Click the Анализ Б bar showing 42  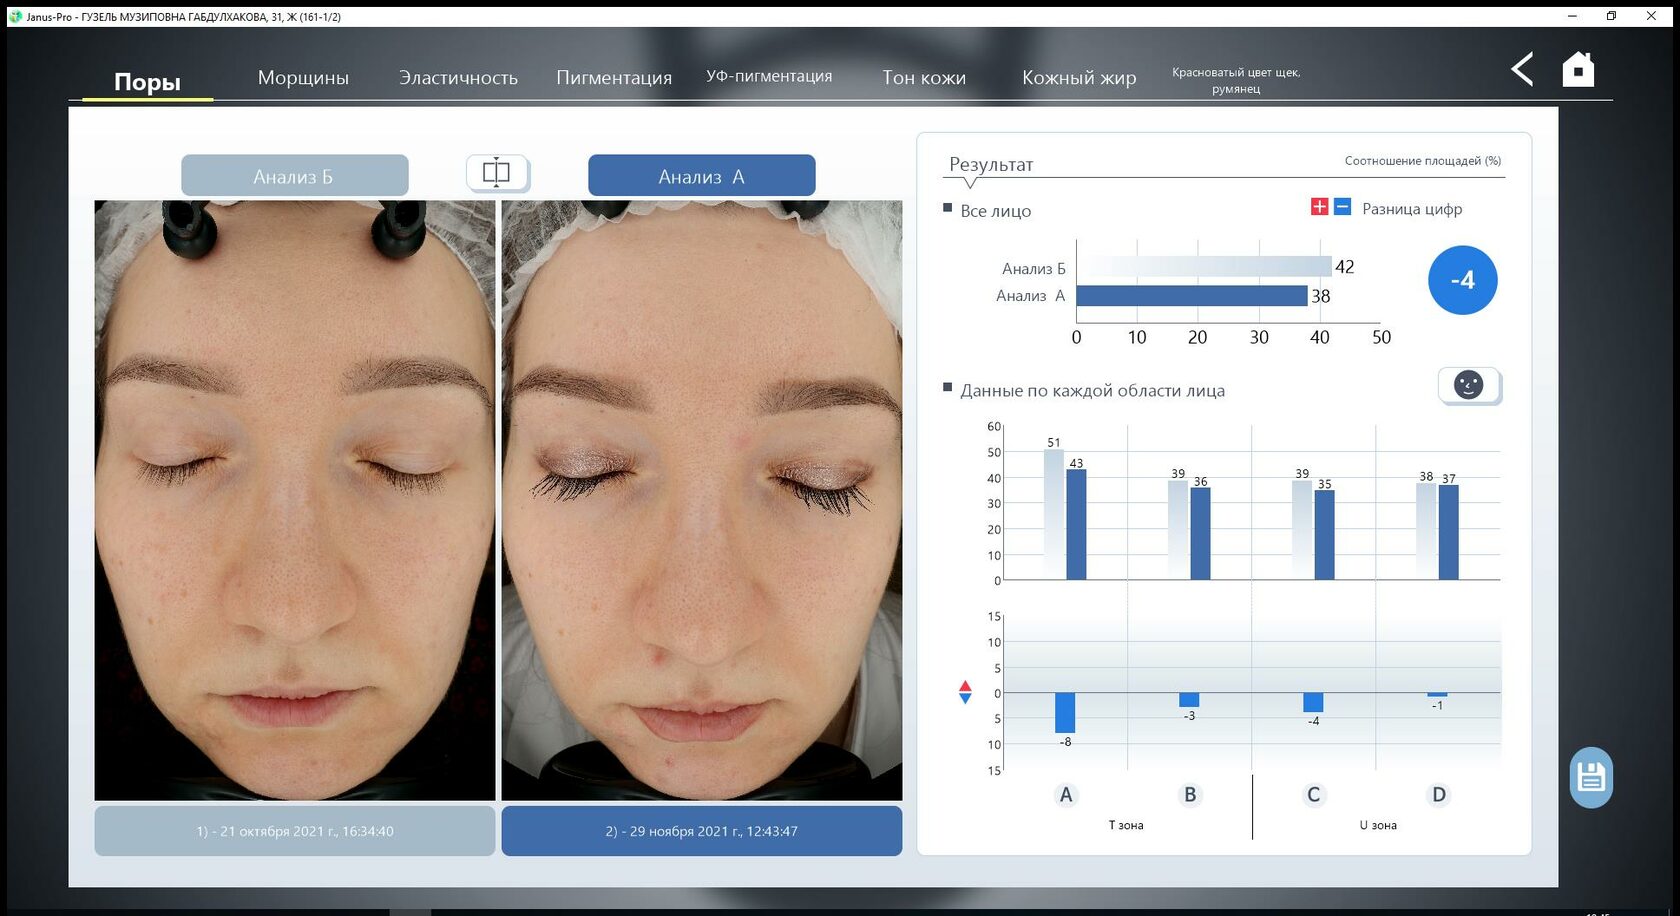[x=1204, y=266]
